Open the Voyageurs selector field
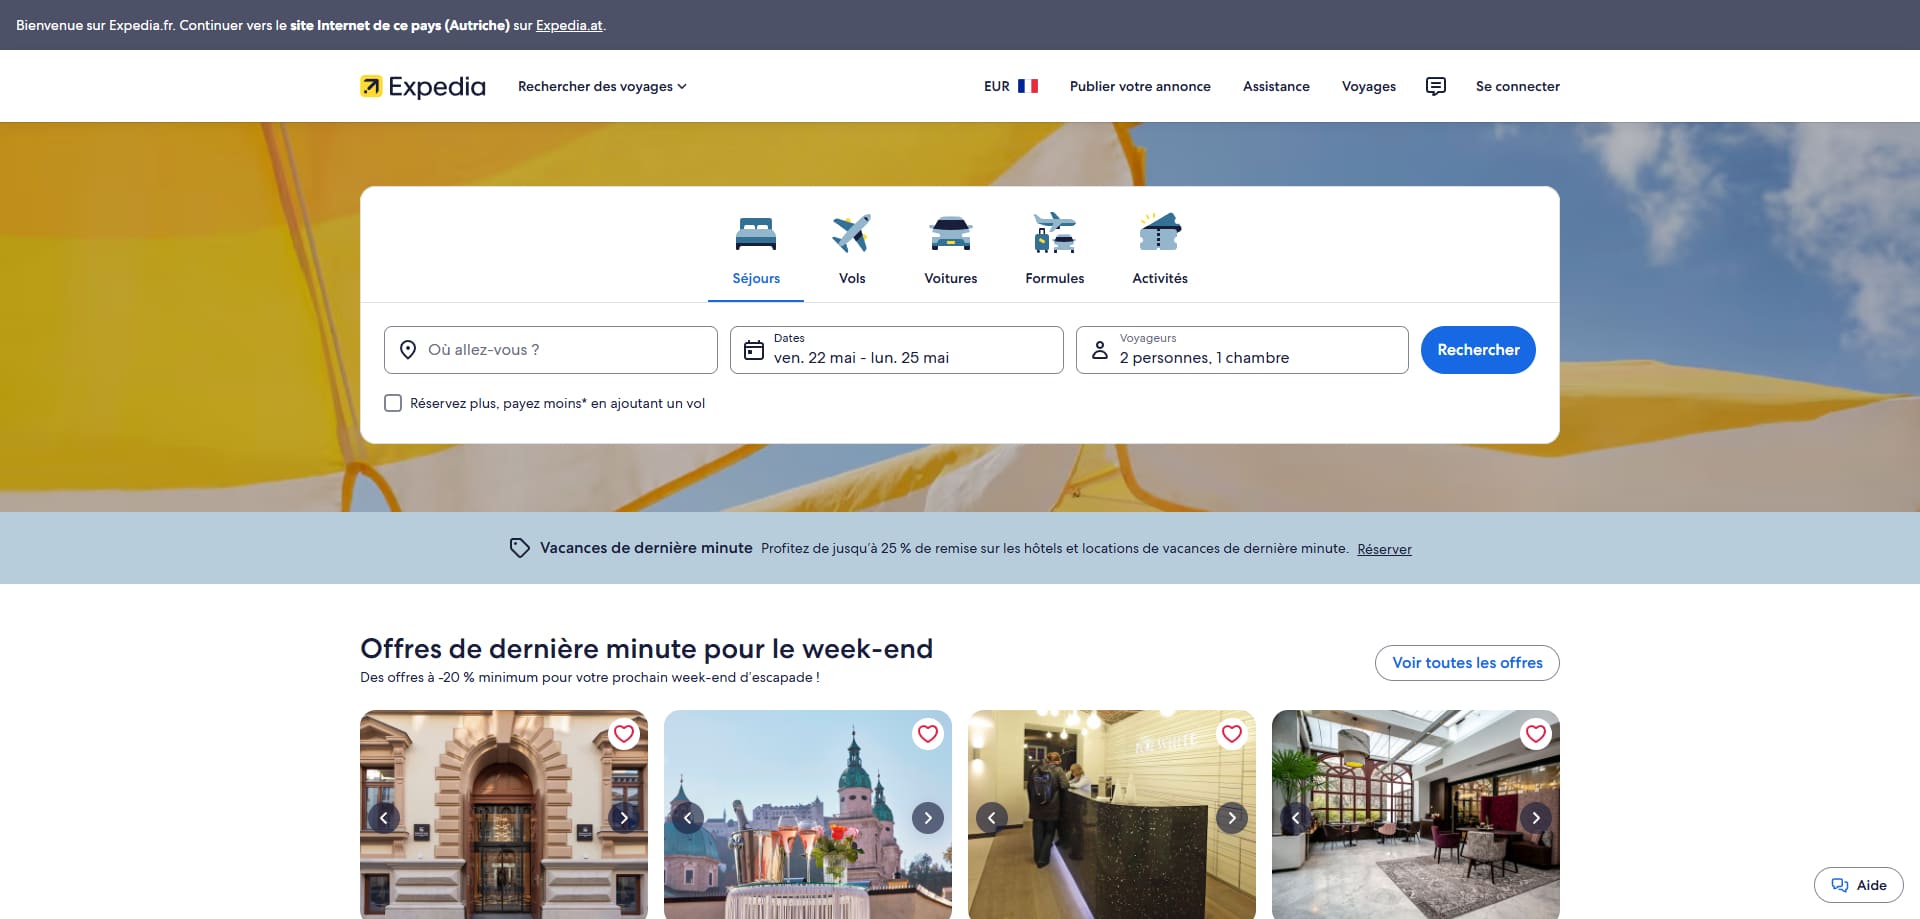Screen dimensions: 1920x919 pyautogui.click(x=1242, y=350)
